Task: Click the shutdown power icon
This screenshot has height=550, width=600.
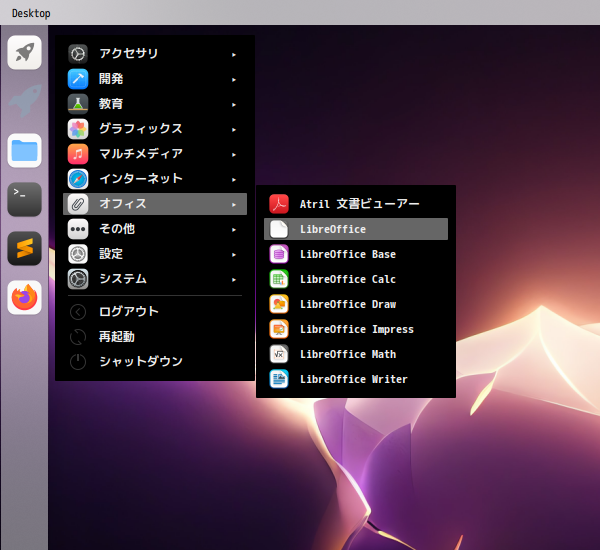Action: click(x=78, y=362)
